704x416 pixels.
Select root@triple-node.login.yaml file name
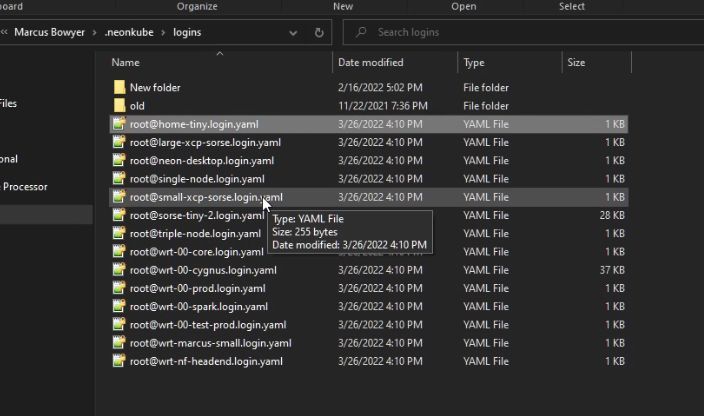click(x=195, y=234)
